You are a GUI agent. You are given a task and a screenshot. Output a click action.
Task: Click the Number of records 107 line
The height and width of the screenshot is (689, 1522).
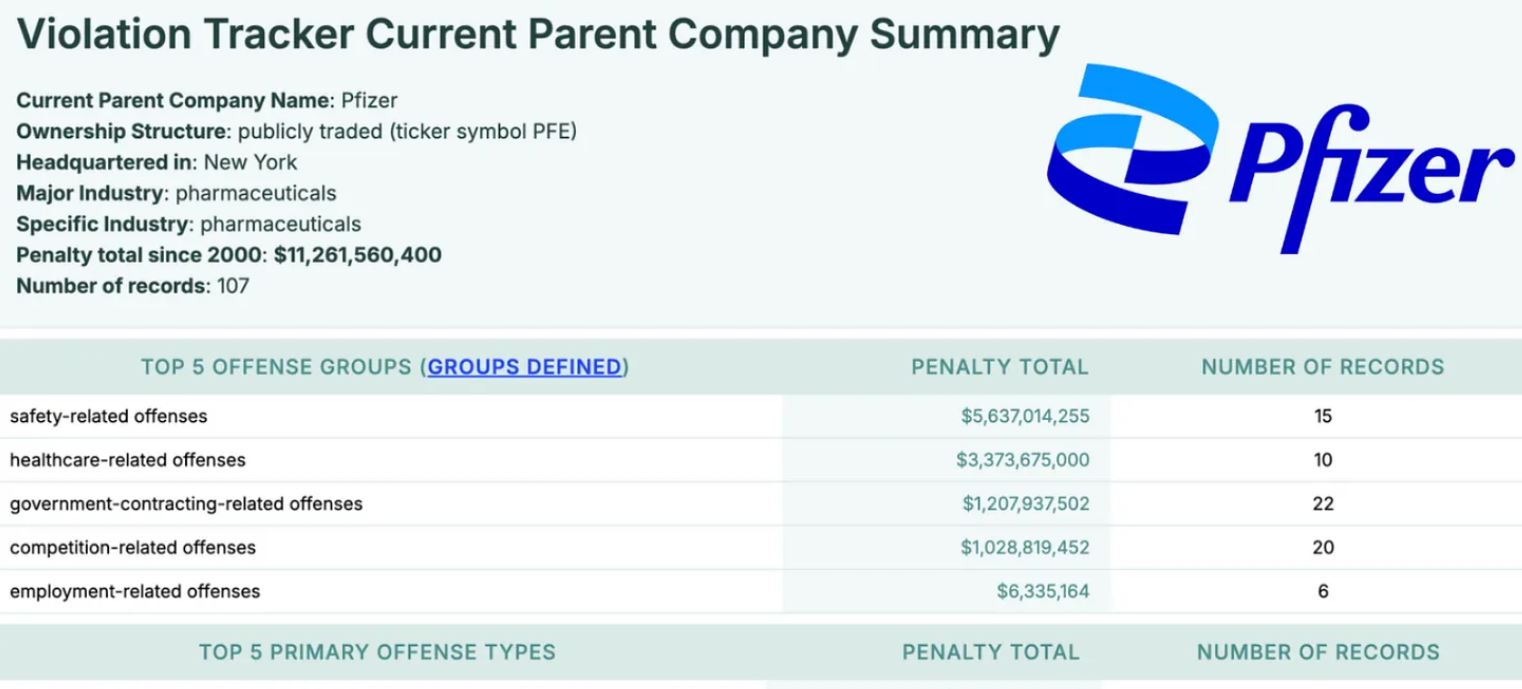coord(133,286)
